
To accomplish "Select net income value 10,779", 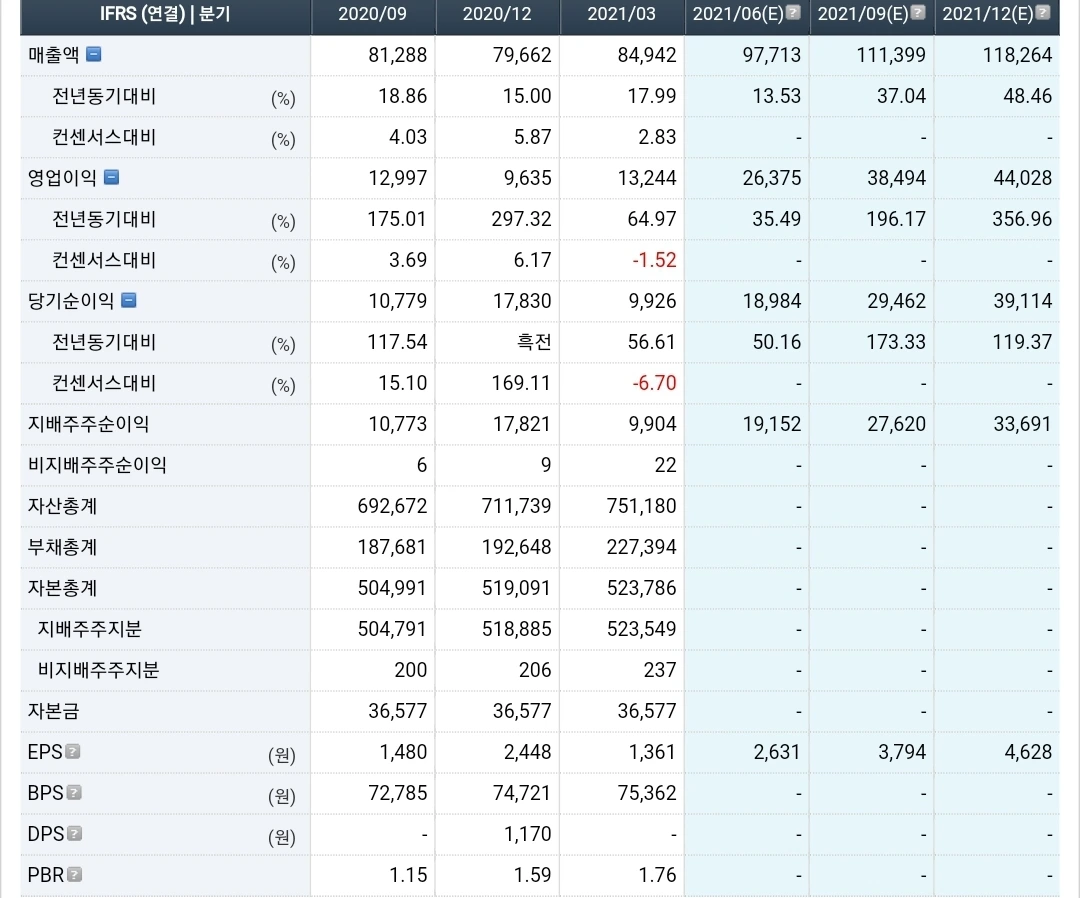I will (397, 301).
